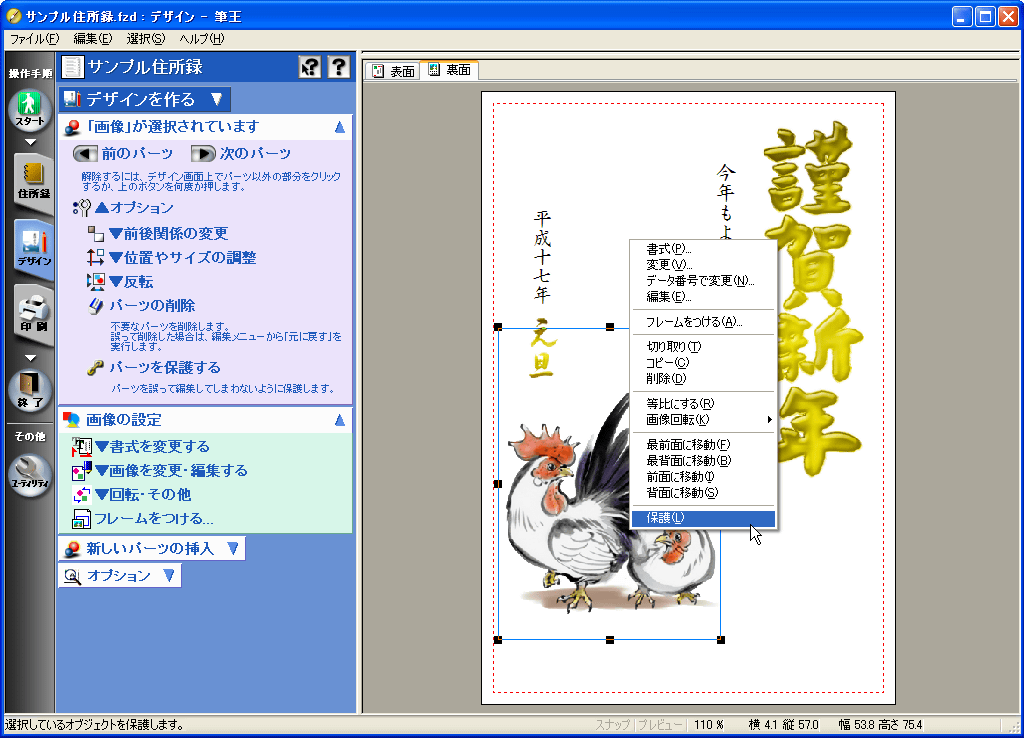Click the 反転 flip icon

coord(96,281)
